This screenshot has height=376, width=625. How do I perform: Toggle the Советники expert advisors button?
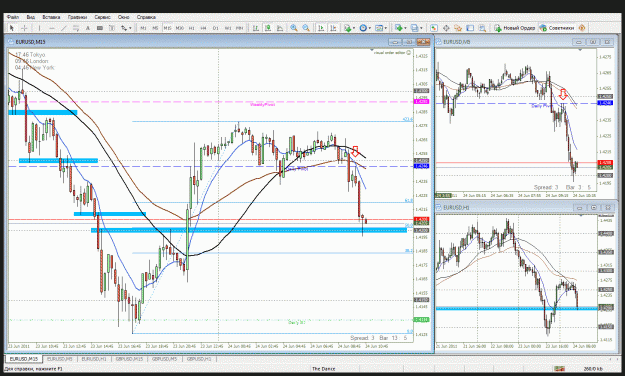point(557,28)
